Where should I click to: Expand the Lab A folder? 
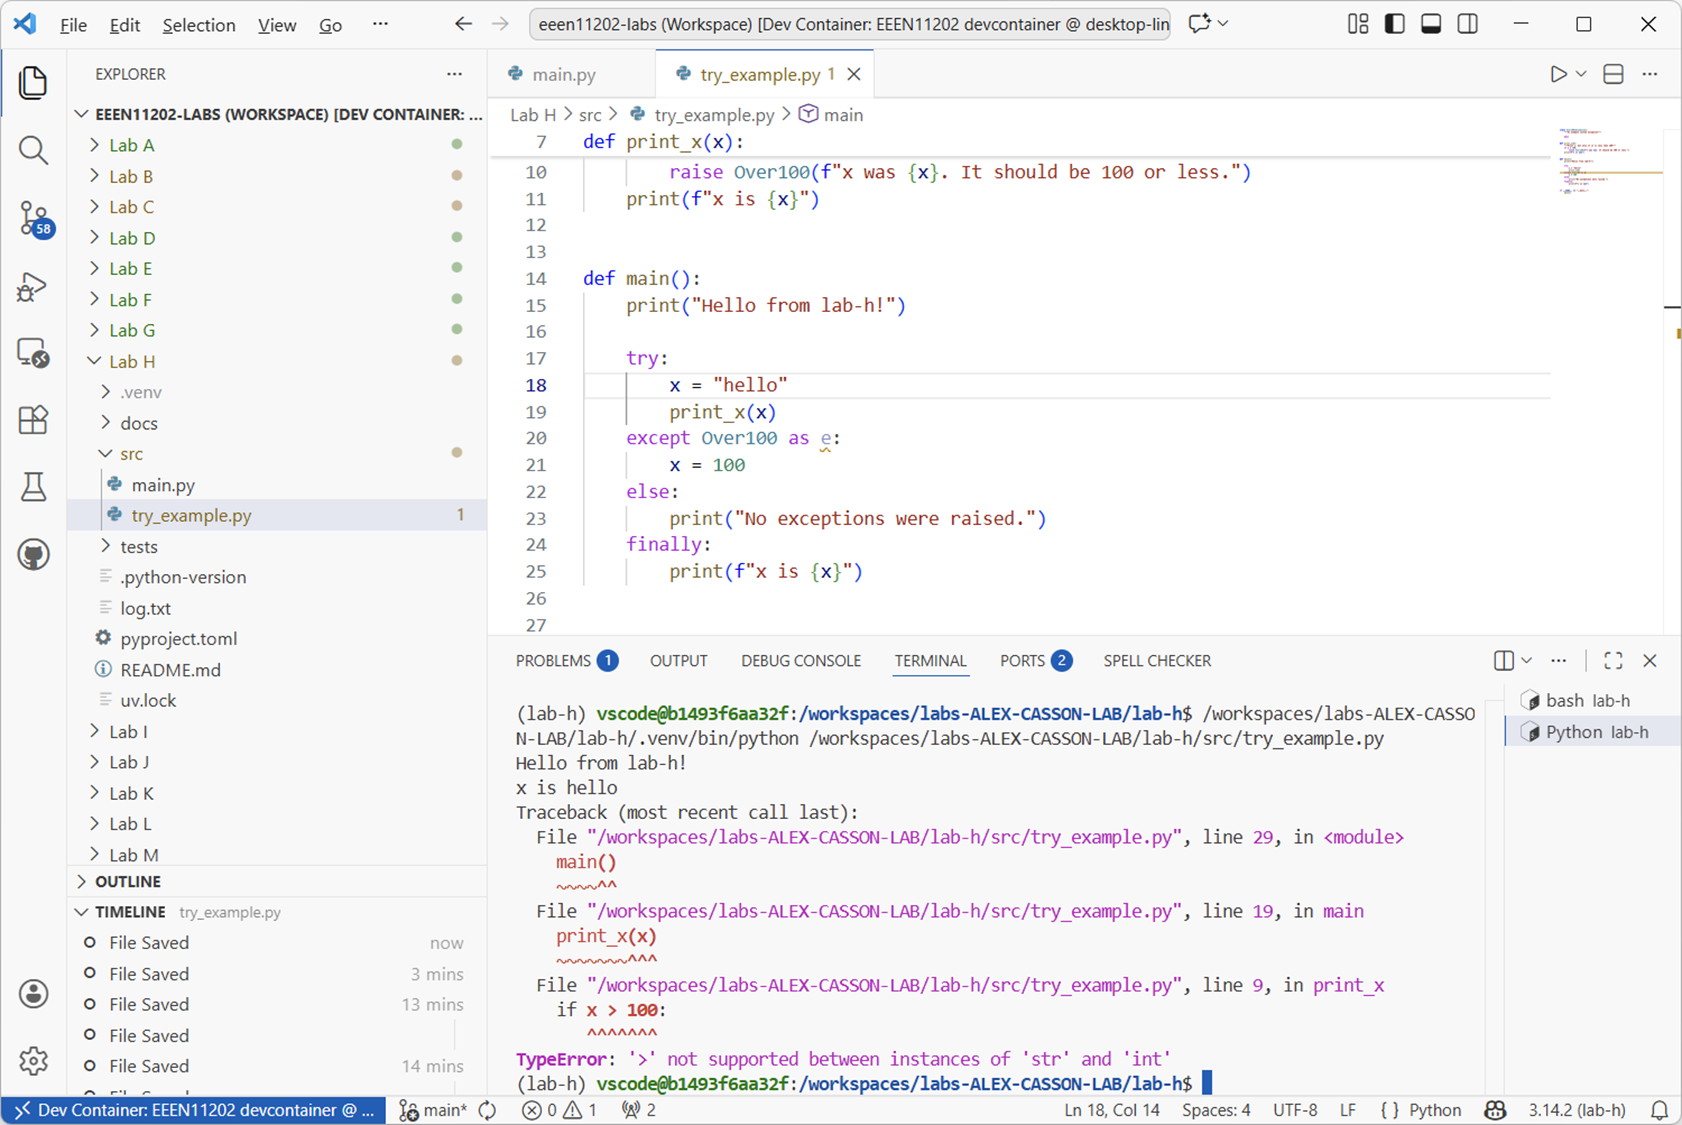point(131,145)
